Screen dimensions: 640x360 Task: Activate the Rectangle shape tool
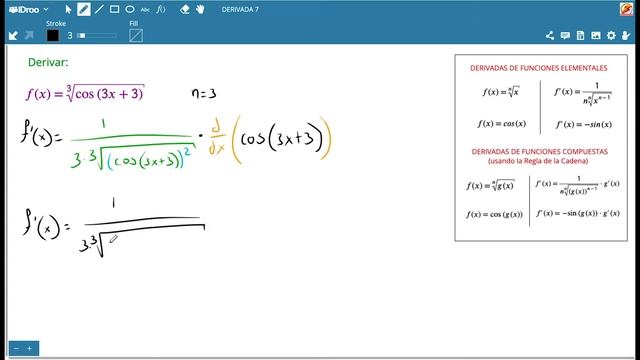click(x=115, y=9)
